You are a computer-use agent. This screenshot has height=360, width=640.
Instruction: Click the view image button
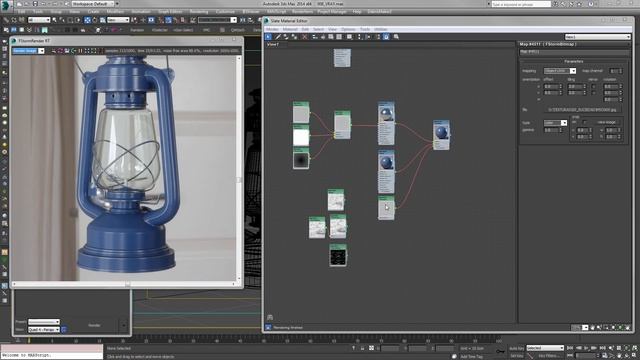pyautogui.click(x=606, y=122)
